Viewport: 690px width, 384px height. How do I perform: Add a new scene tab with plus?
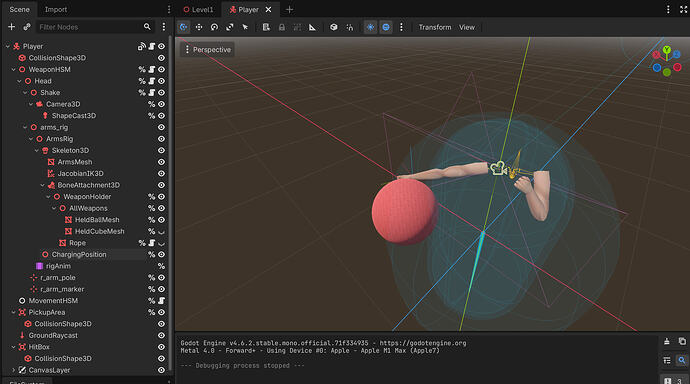[x=289, y=9]
